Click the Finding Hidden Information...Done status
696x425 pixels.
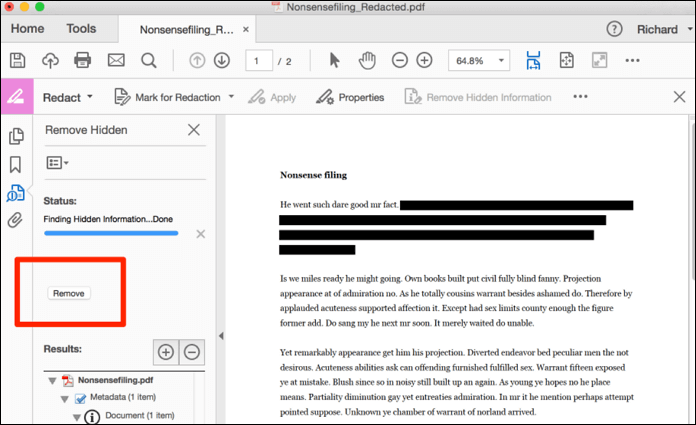point(108,219)
